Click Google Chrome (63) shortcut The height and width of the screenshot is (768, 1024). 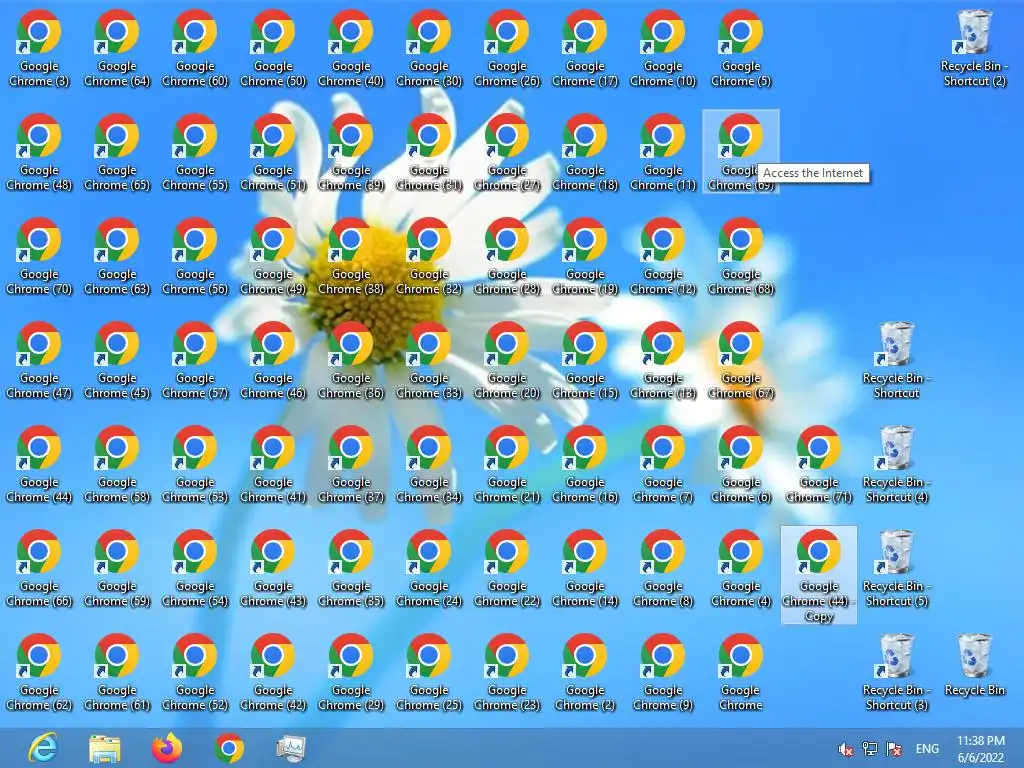pyautogui.click(x=117, y=256)
